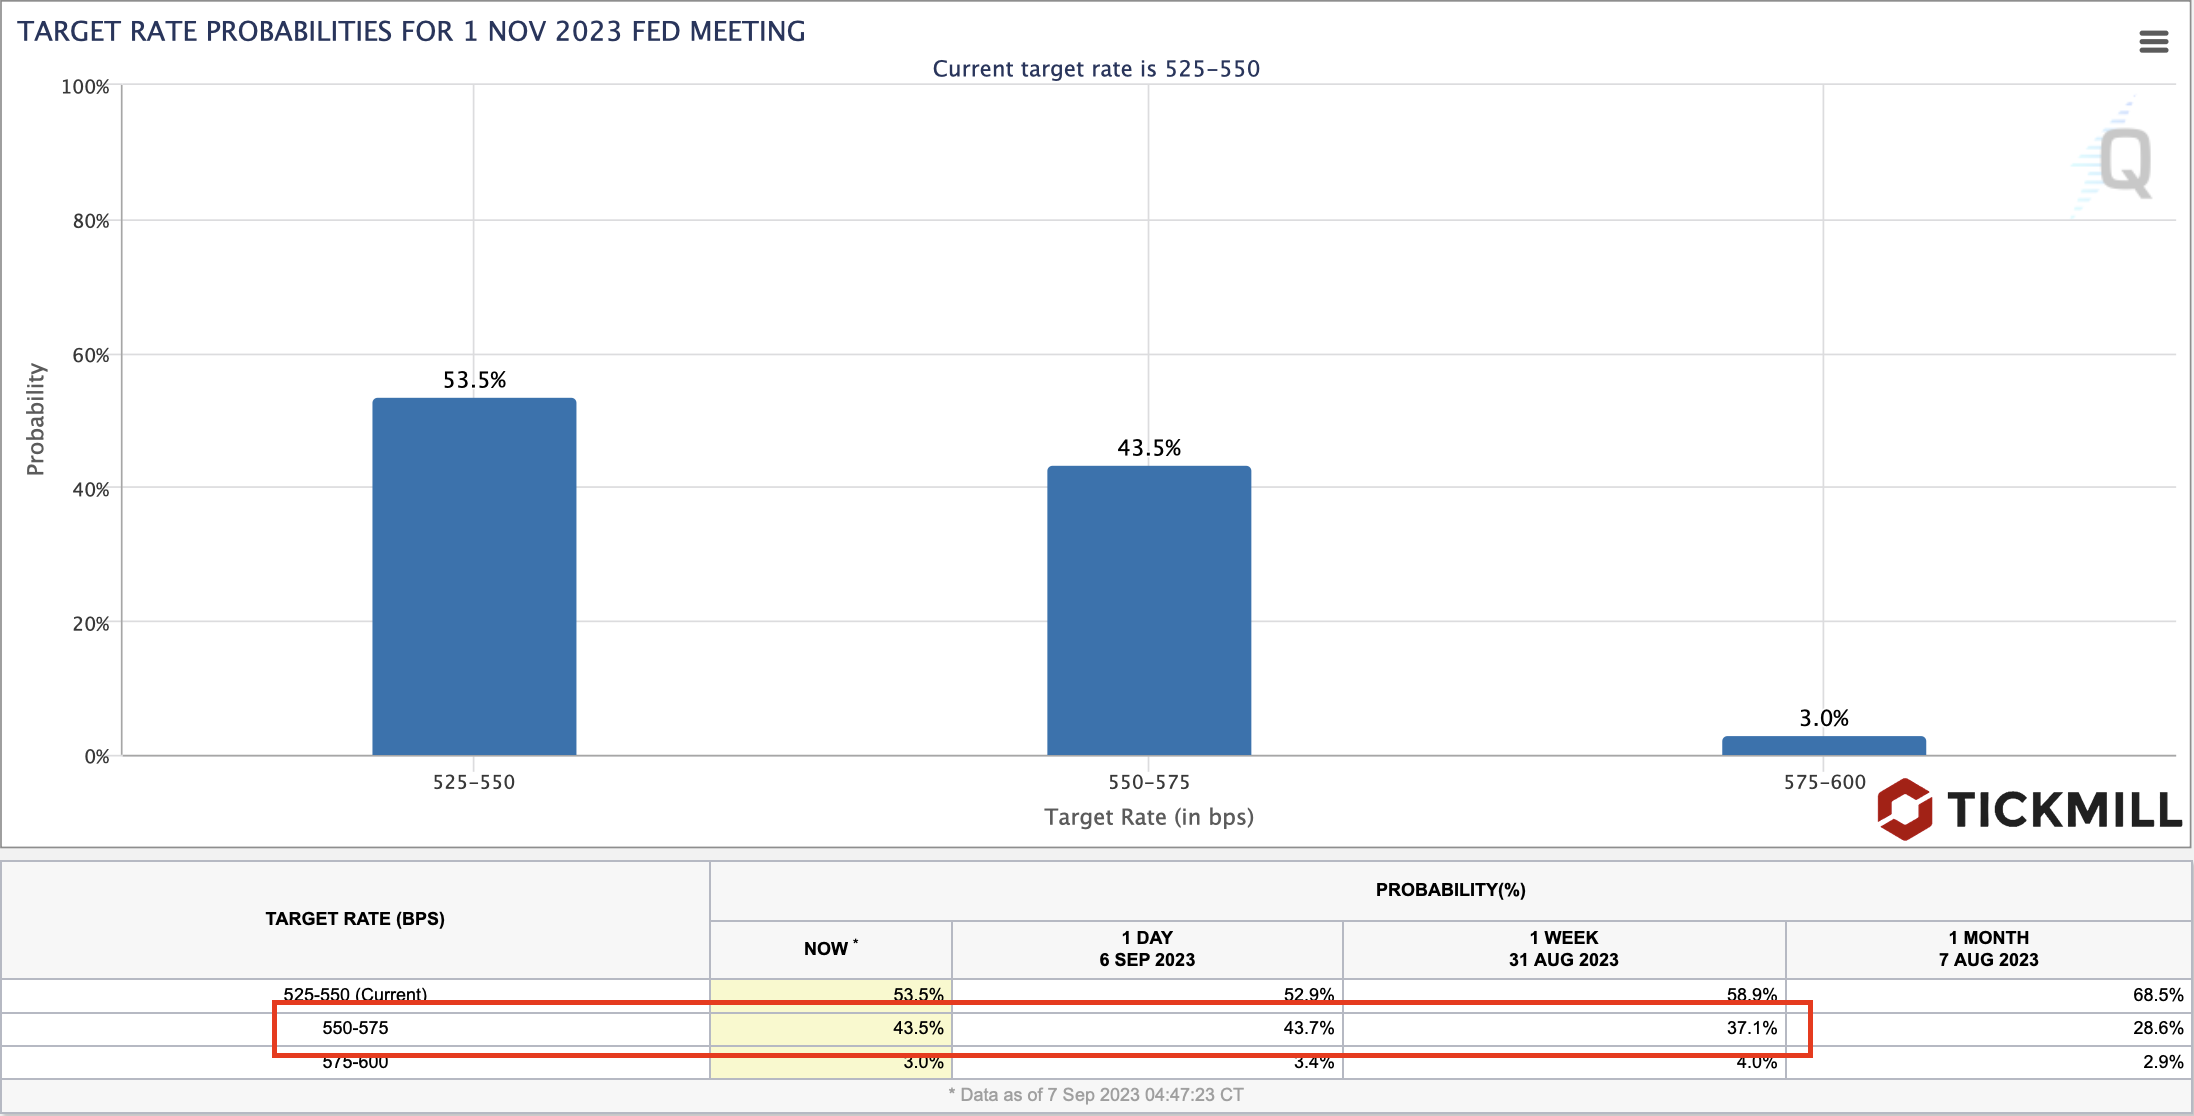Click the 53.5% bar data label
2194x1116 pixels.
point(474,380)
